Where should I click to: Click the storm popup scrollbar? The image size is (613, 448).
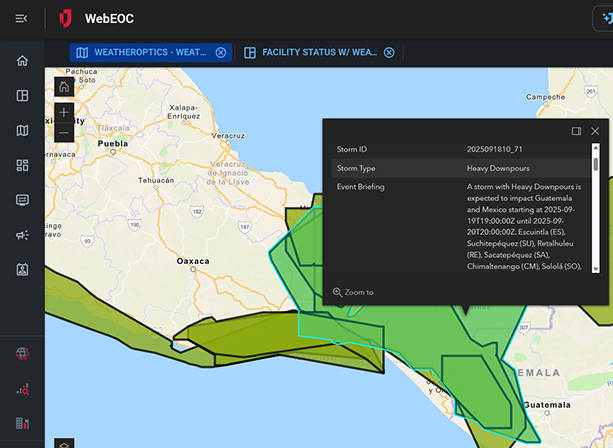596,165
